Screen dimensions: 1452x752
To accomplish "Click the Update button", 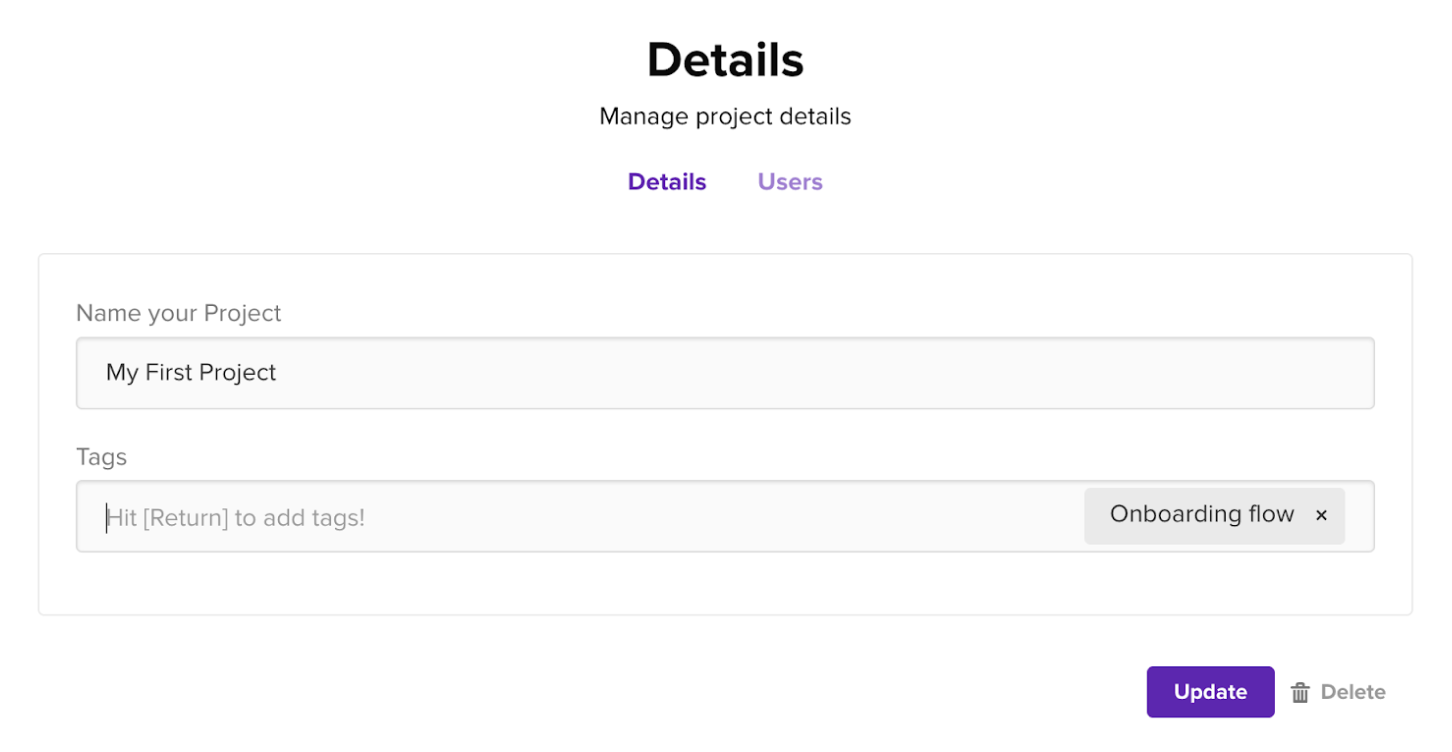I will pos(1210,691).
